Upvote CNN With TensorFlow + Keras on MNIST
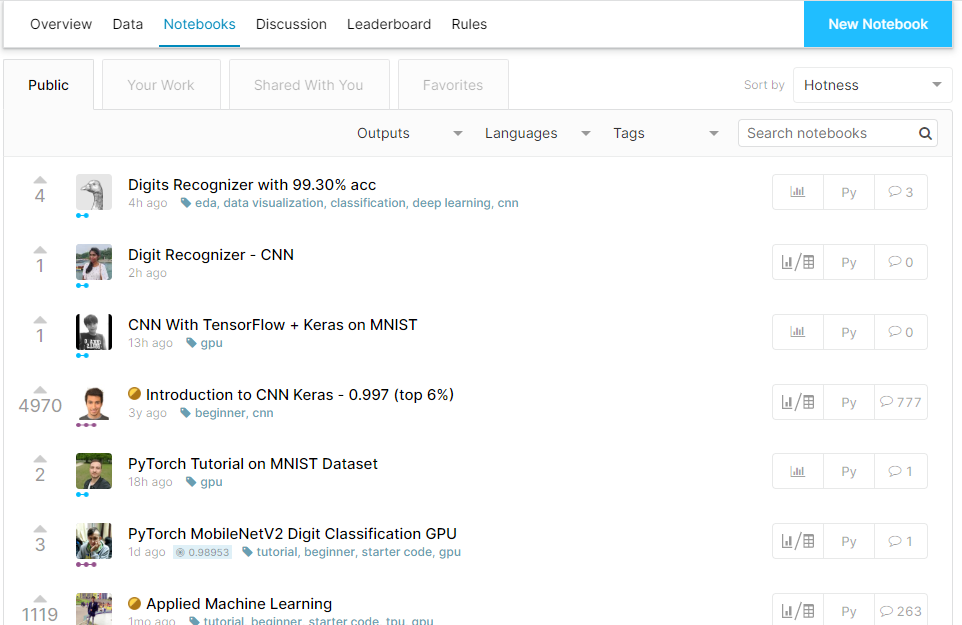 point(39,320)
